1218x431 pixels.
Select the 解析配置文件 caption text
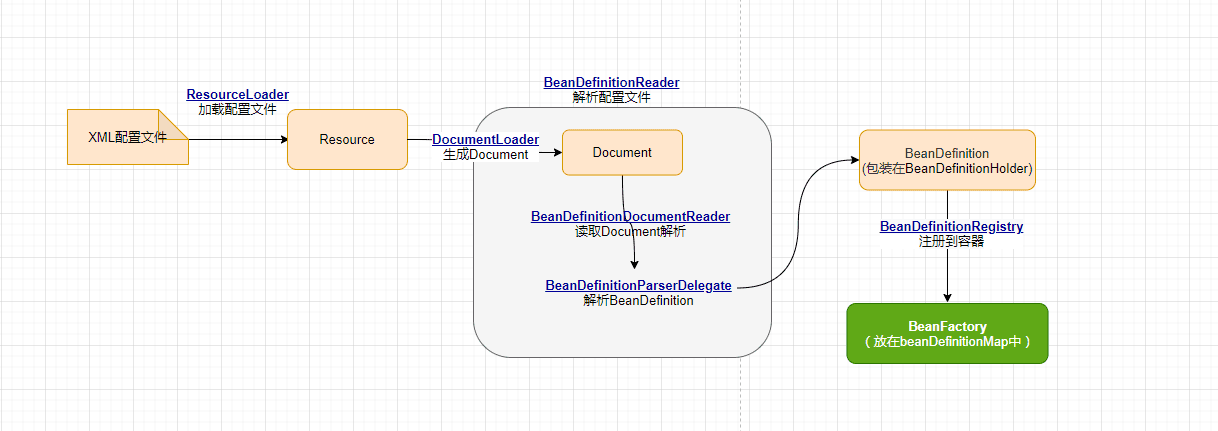click(611, 98)
